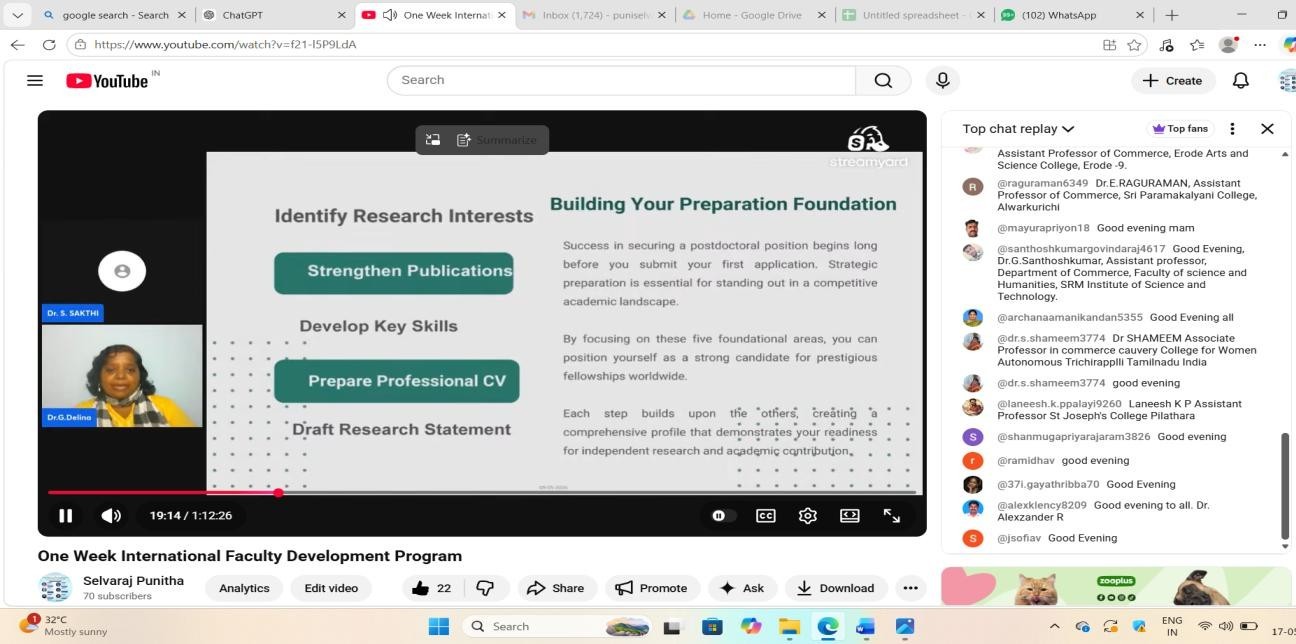Go to YouTube home via logo
This screenshot has height=644, width=1296.
tap(107, 80)
